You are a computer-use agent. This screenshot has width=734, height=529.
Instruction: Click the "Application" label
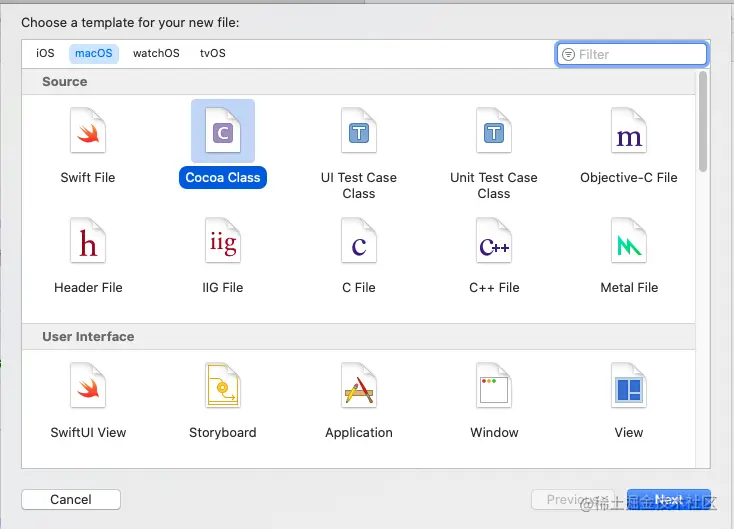point(359,433)
